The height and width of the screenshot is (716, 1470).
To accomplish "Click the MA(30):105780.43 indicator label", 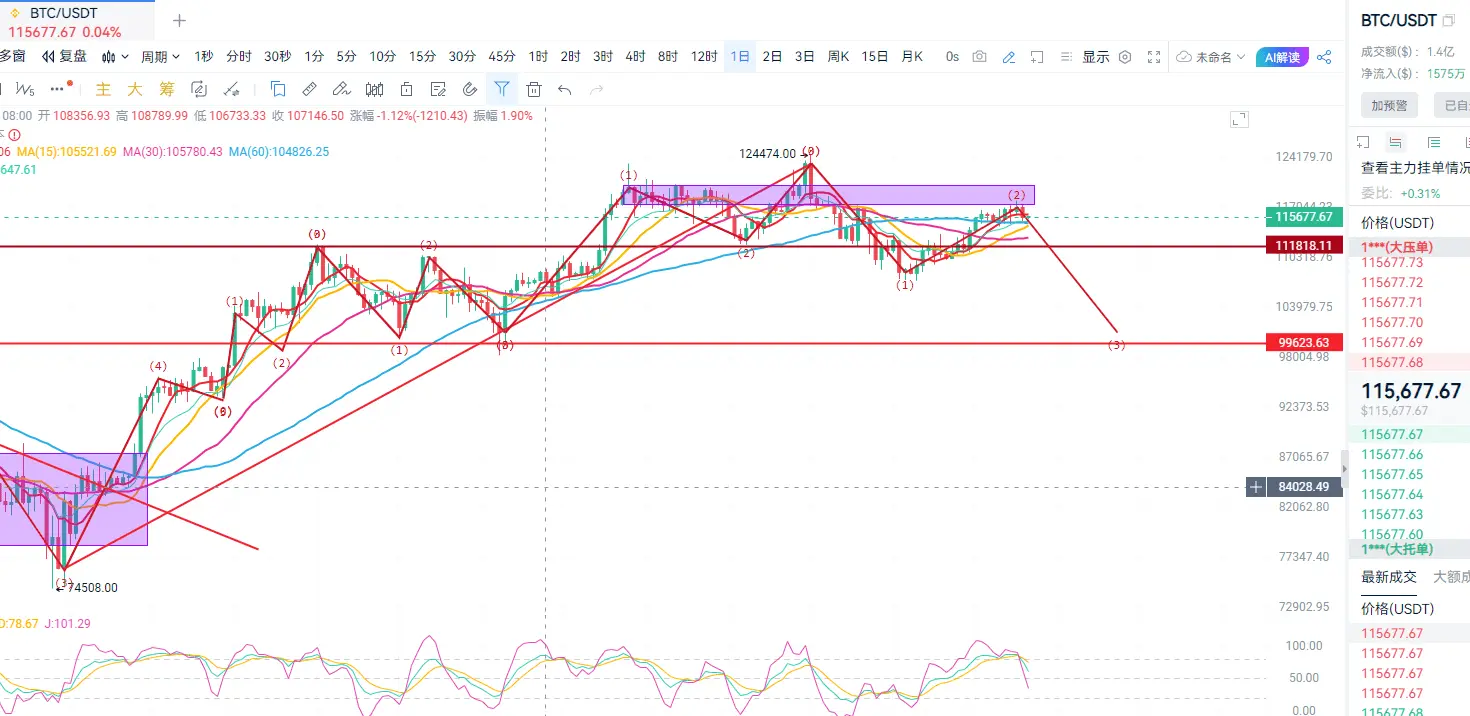I will 173,152.
